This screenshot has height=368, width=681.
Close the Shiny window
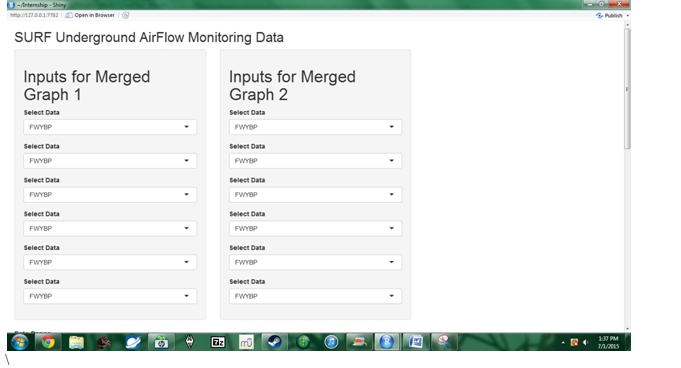coord(619,4)
